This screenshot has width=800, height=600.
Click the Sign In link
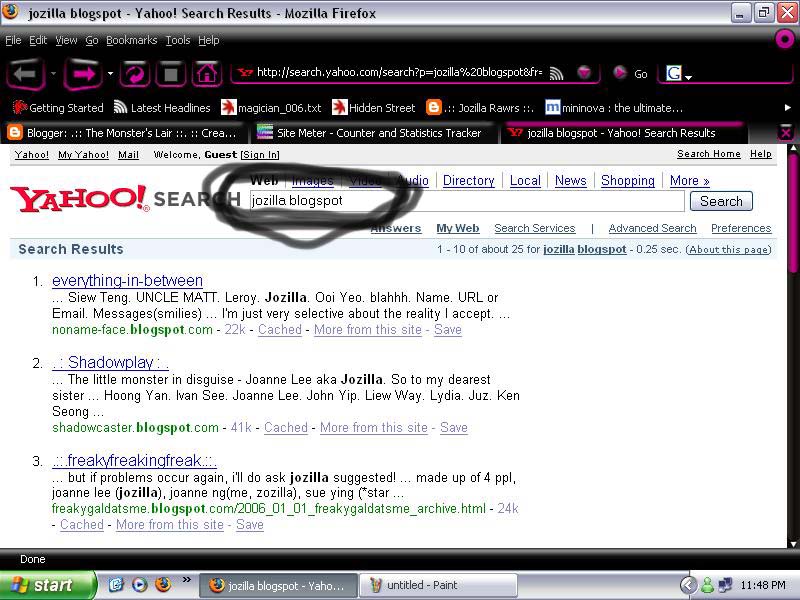[260, 155]
